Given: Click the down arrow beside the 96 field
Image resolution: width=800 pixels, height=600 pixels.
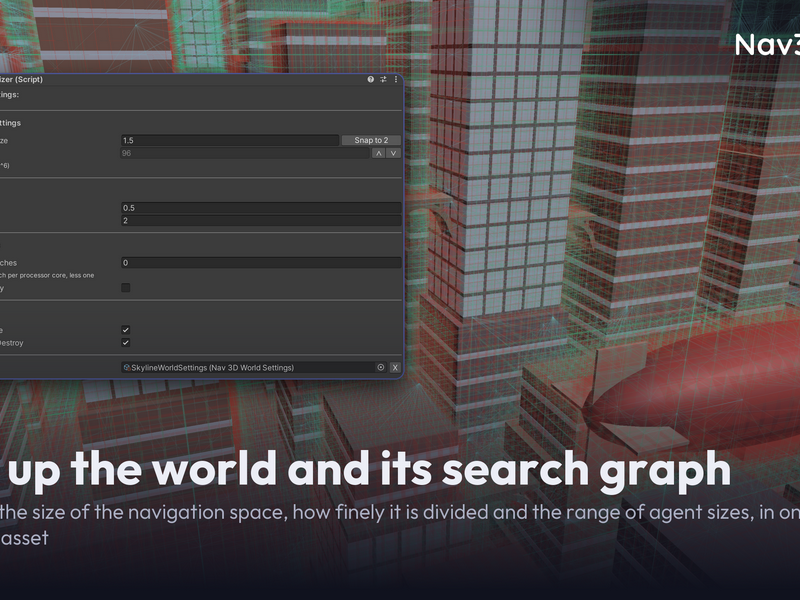Looking at the screenshot, I should point(393,153).
